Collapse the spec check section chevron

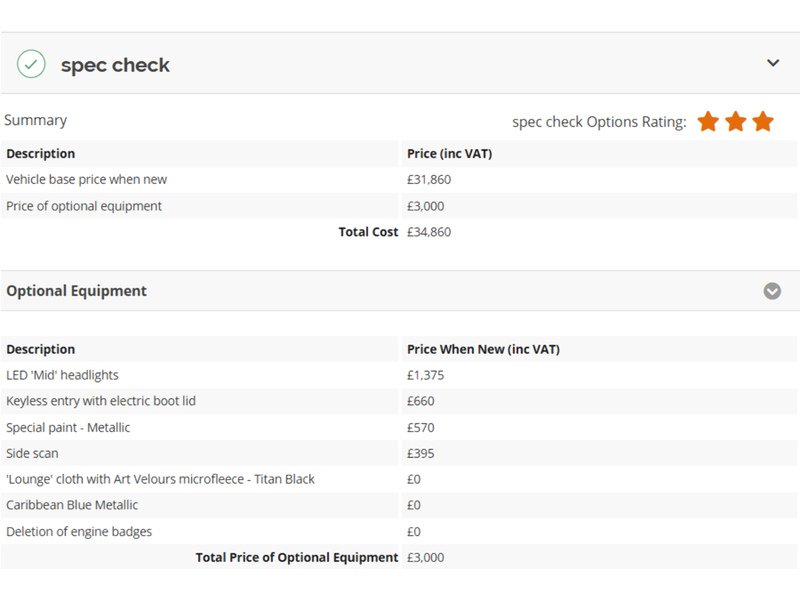click(773, 63)
